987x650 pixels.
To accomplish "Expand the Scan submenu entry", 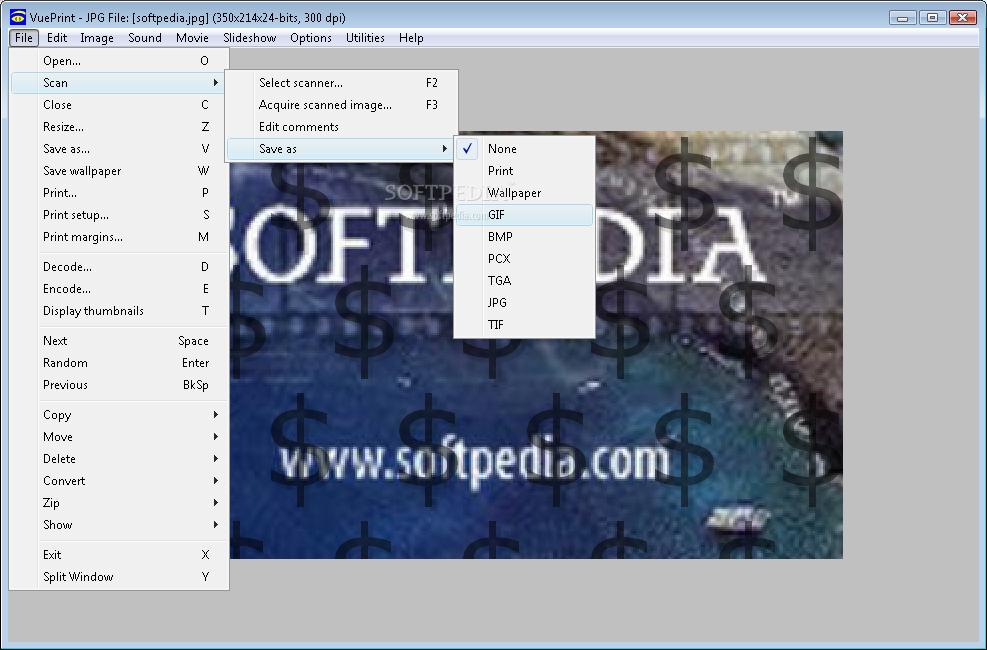I will coord(119,83).
